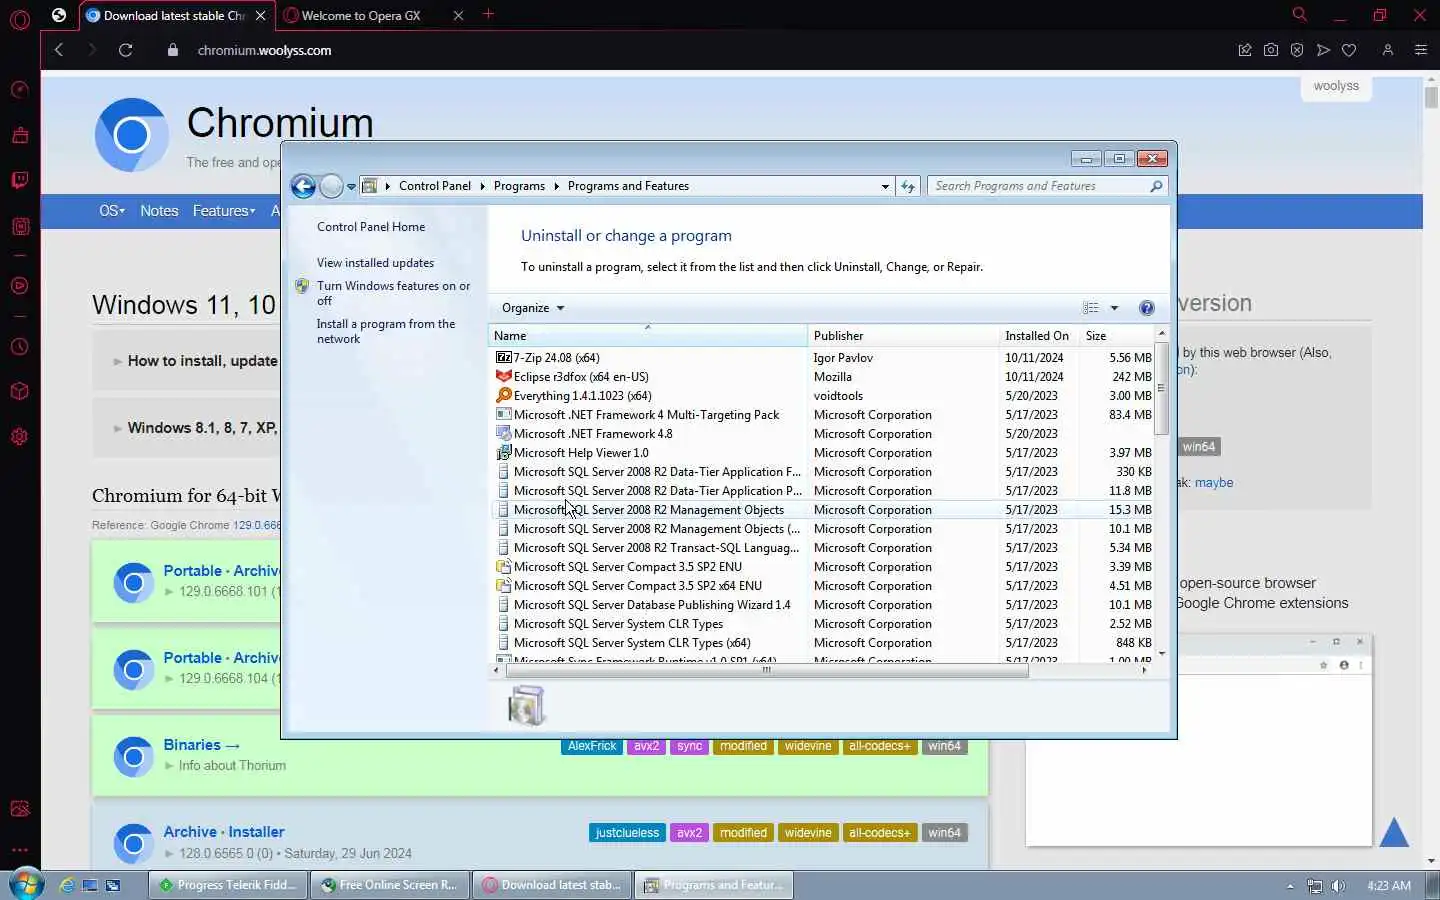1440x900 pixels.
Task: Click the volume speaker tray icon
Action: click(x=1339, y=886)
